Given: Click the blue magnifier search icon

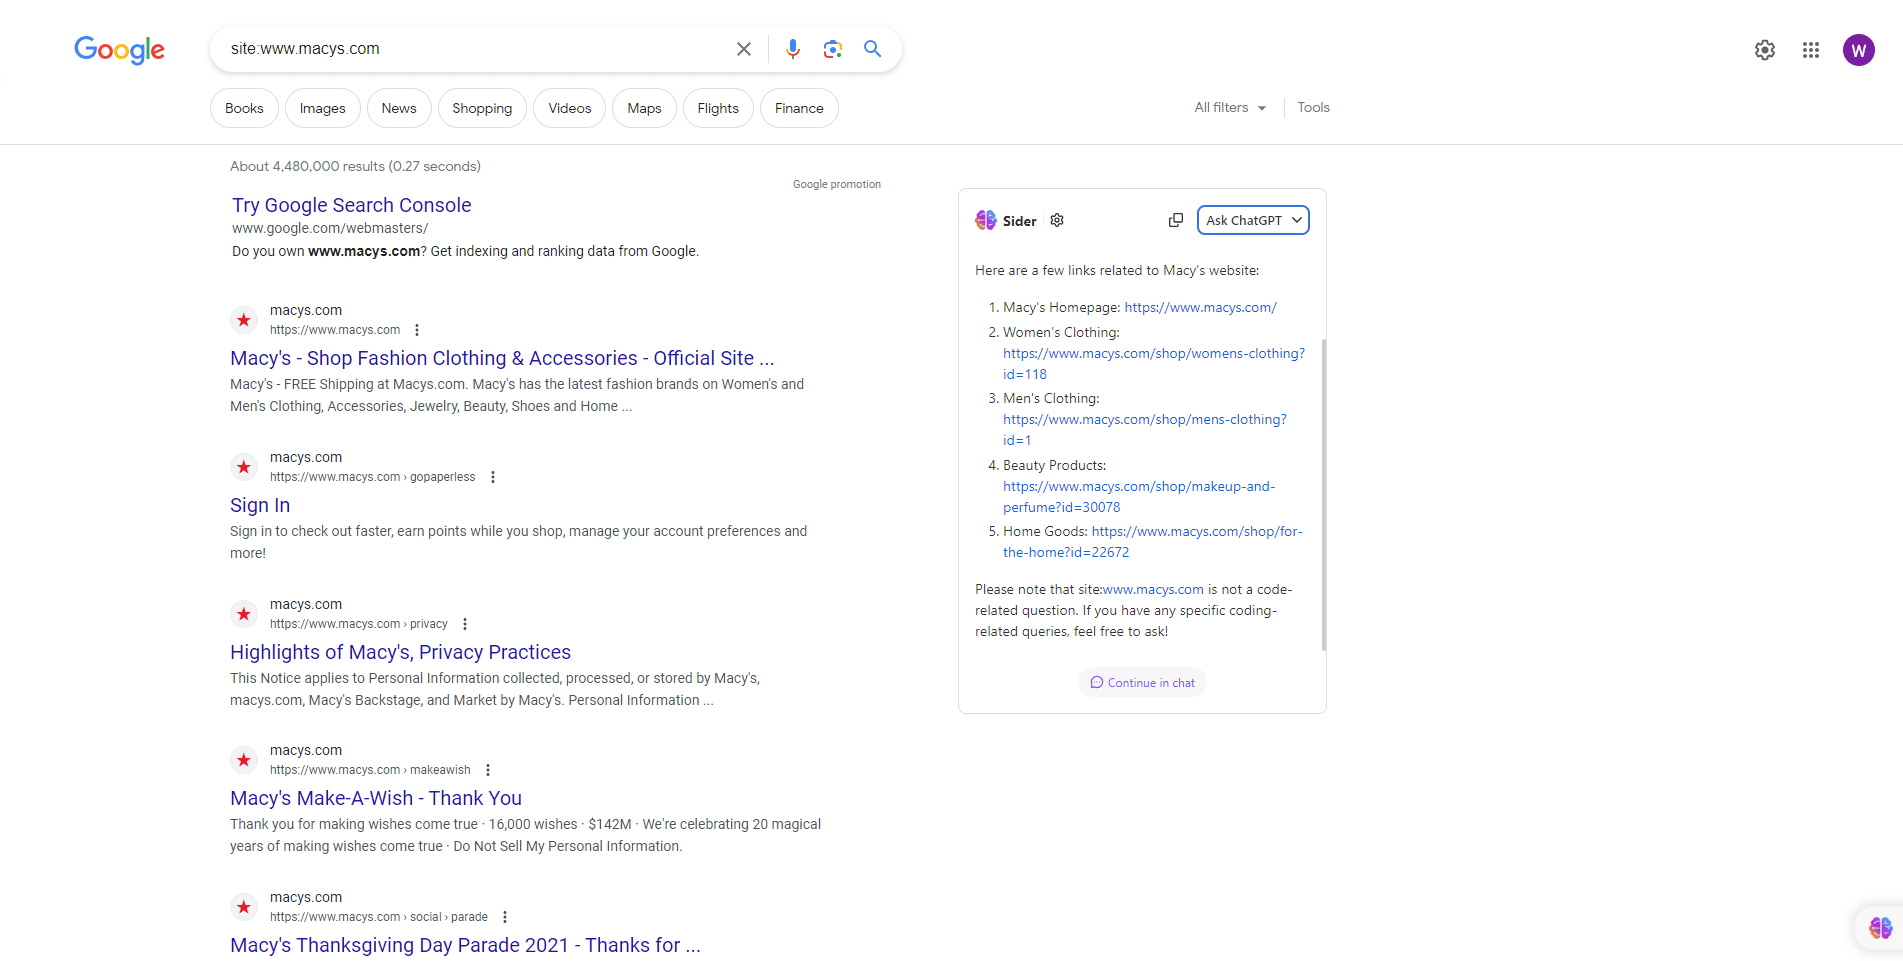Looking at the screenshot, I should pos(872,49).
